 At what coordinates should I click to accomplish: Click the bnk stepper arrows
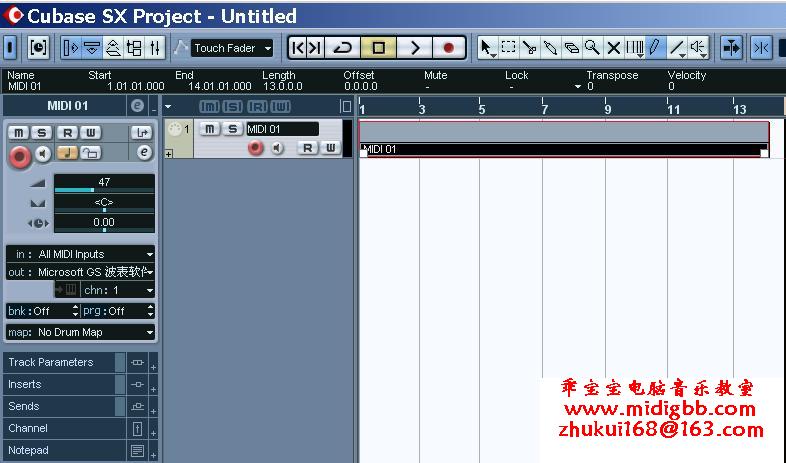pos(75,311)
